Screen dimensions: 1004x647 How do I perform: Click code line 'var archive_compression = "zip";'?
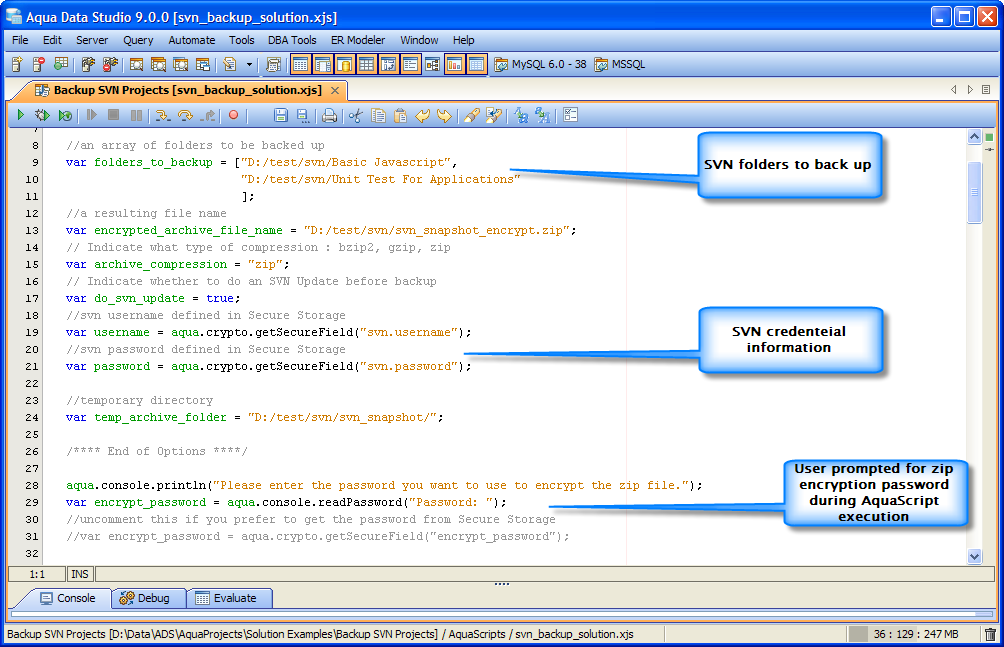(177, 264)
